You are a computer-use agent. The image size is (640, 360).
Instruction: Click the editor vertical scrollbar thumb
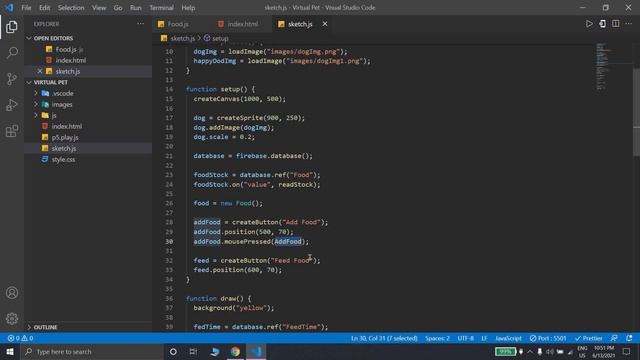pyautogui.click(x=636, y=111)
